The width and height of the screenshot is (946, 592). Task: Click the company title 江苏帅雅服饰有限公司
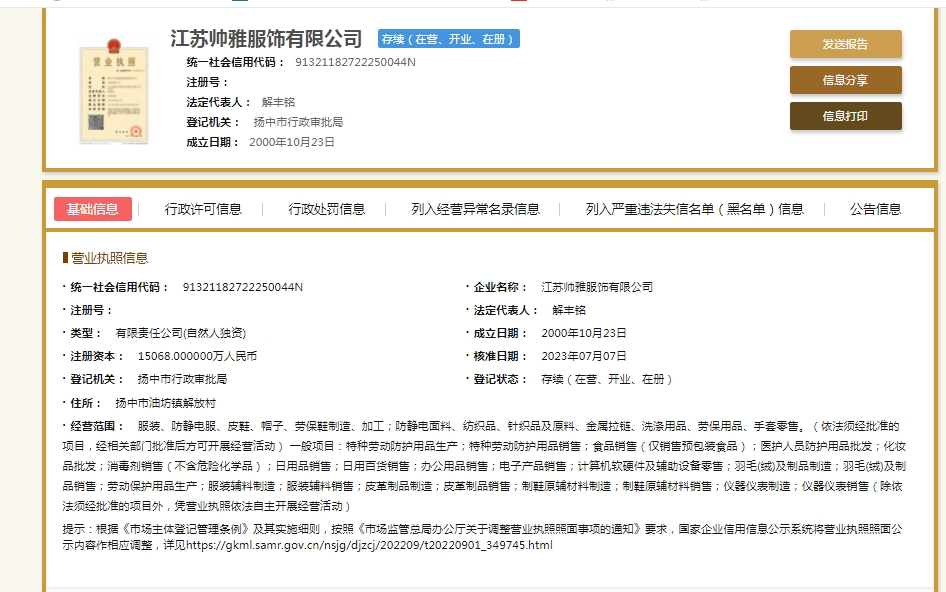266,39
